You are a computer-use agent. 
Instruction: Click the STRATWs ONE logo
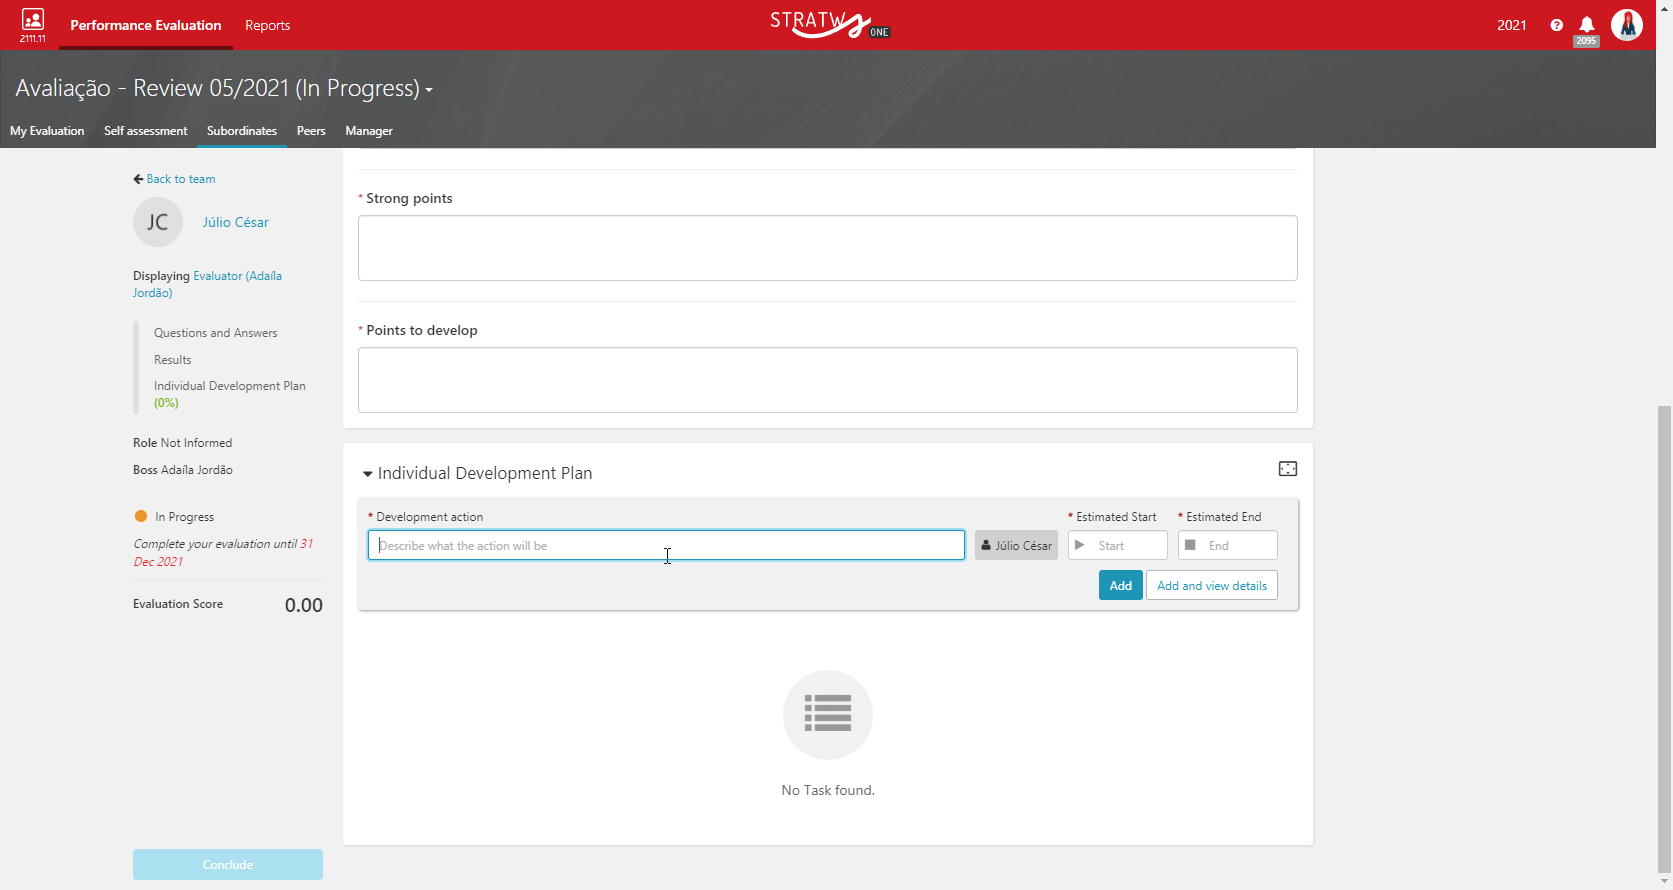pos(829,24)
